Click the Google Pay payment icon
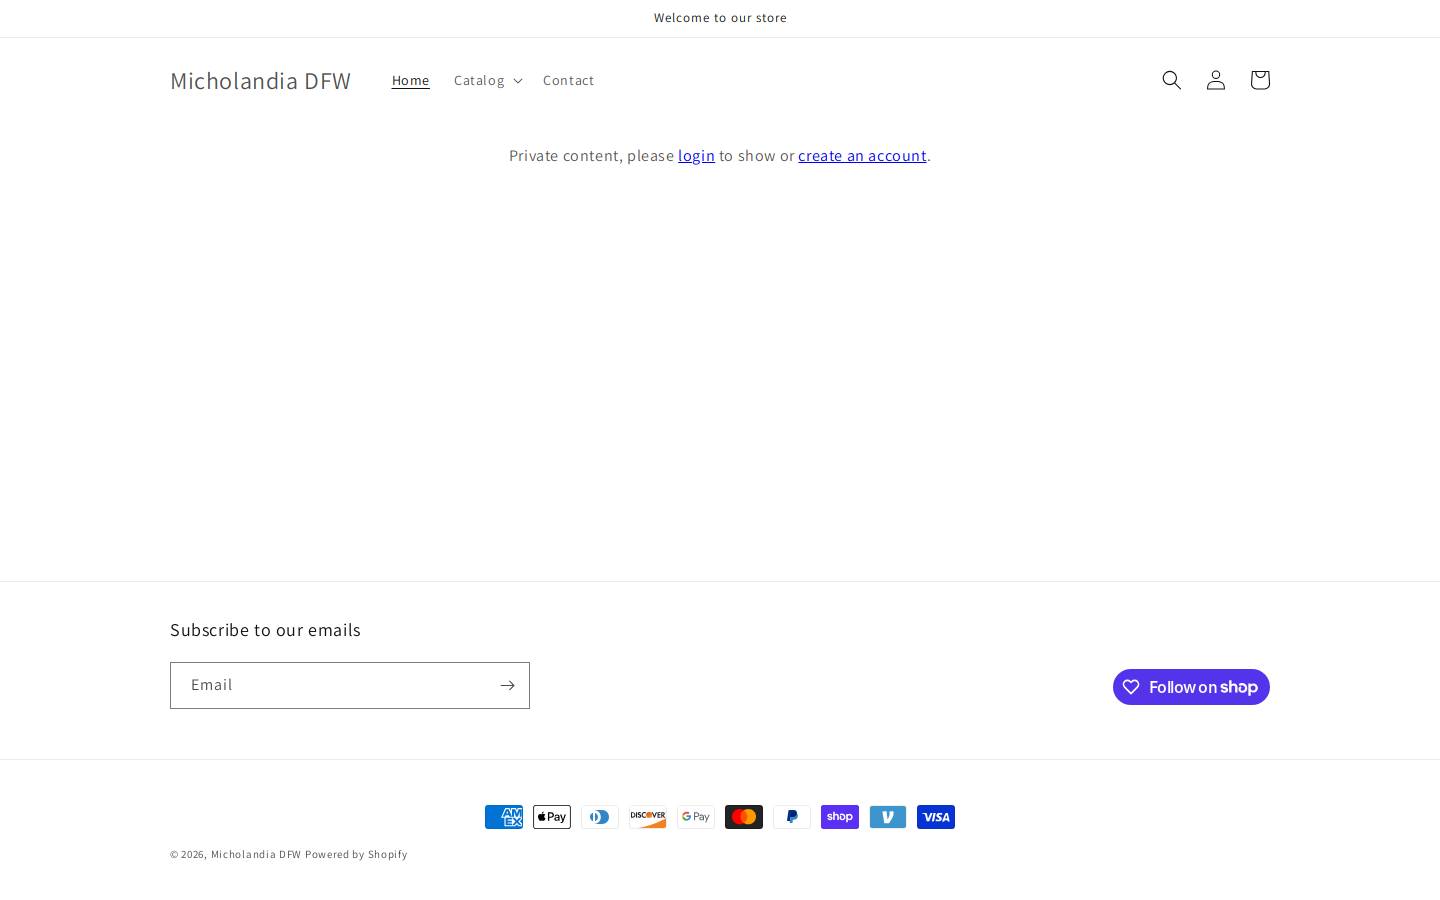The image size is (1440, 900). [696, 817]
